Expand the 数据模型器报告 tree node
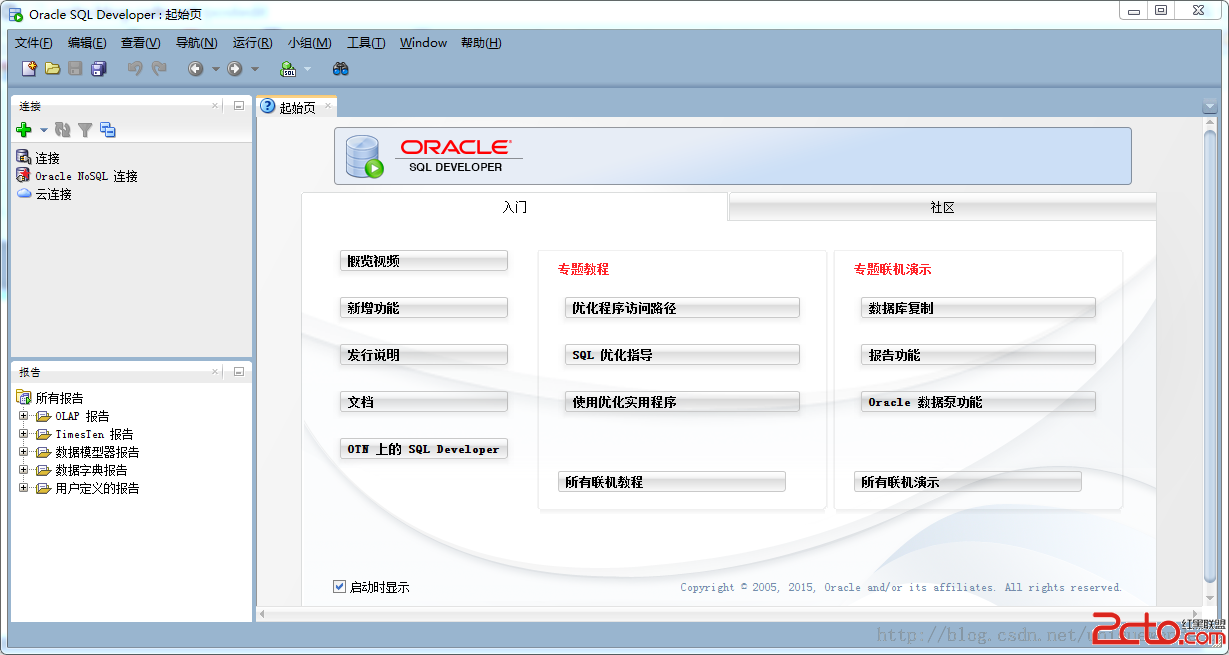Screen dimensions: 1229x655 (23, 452)
